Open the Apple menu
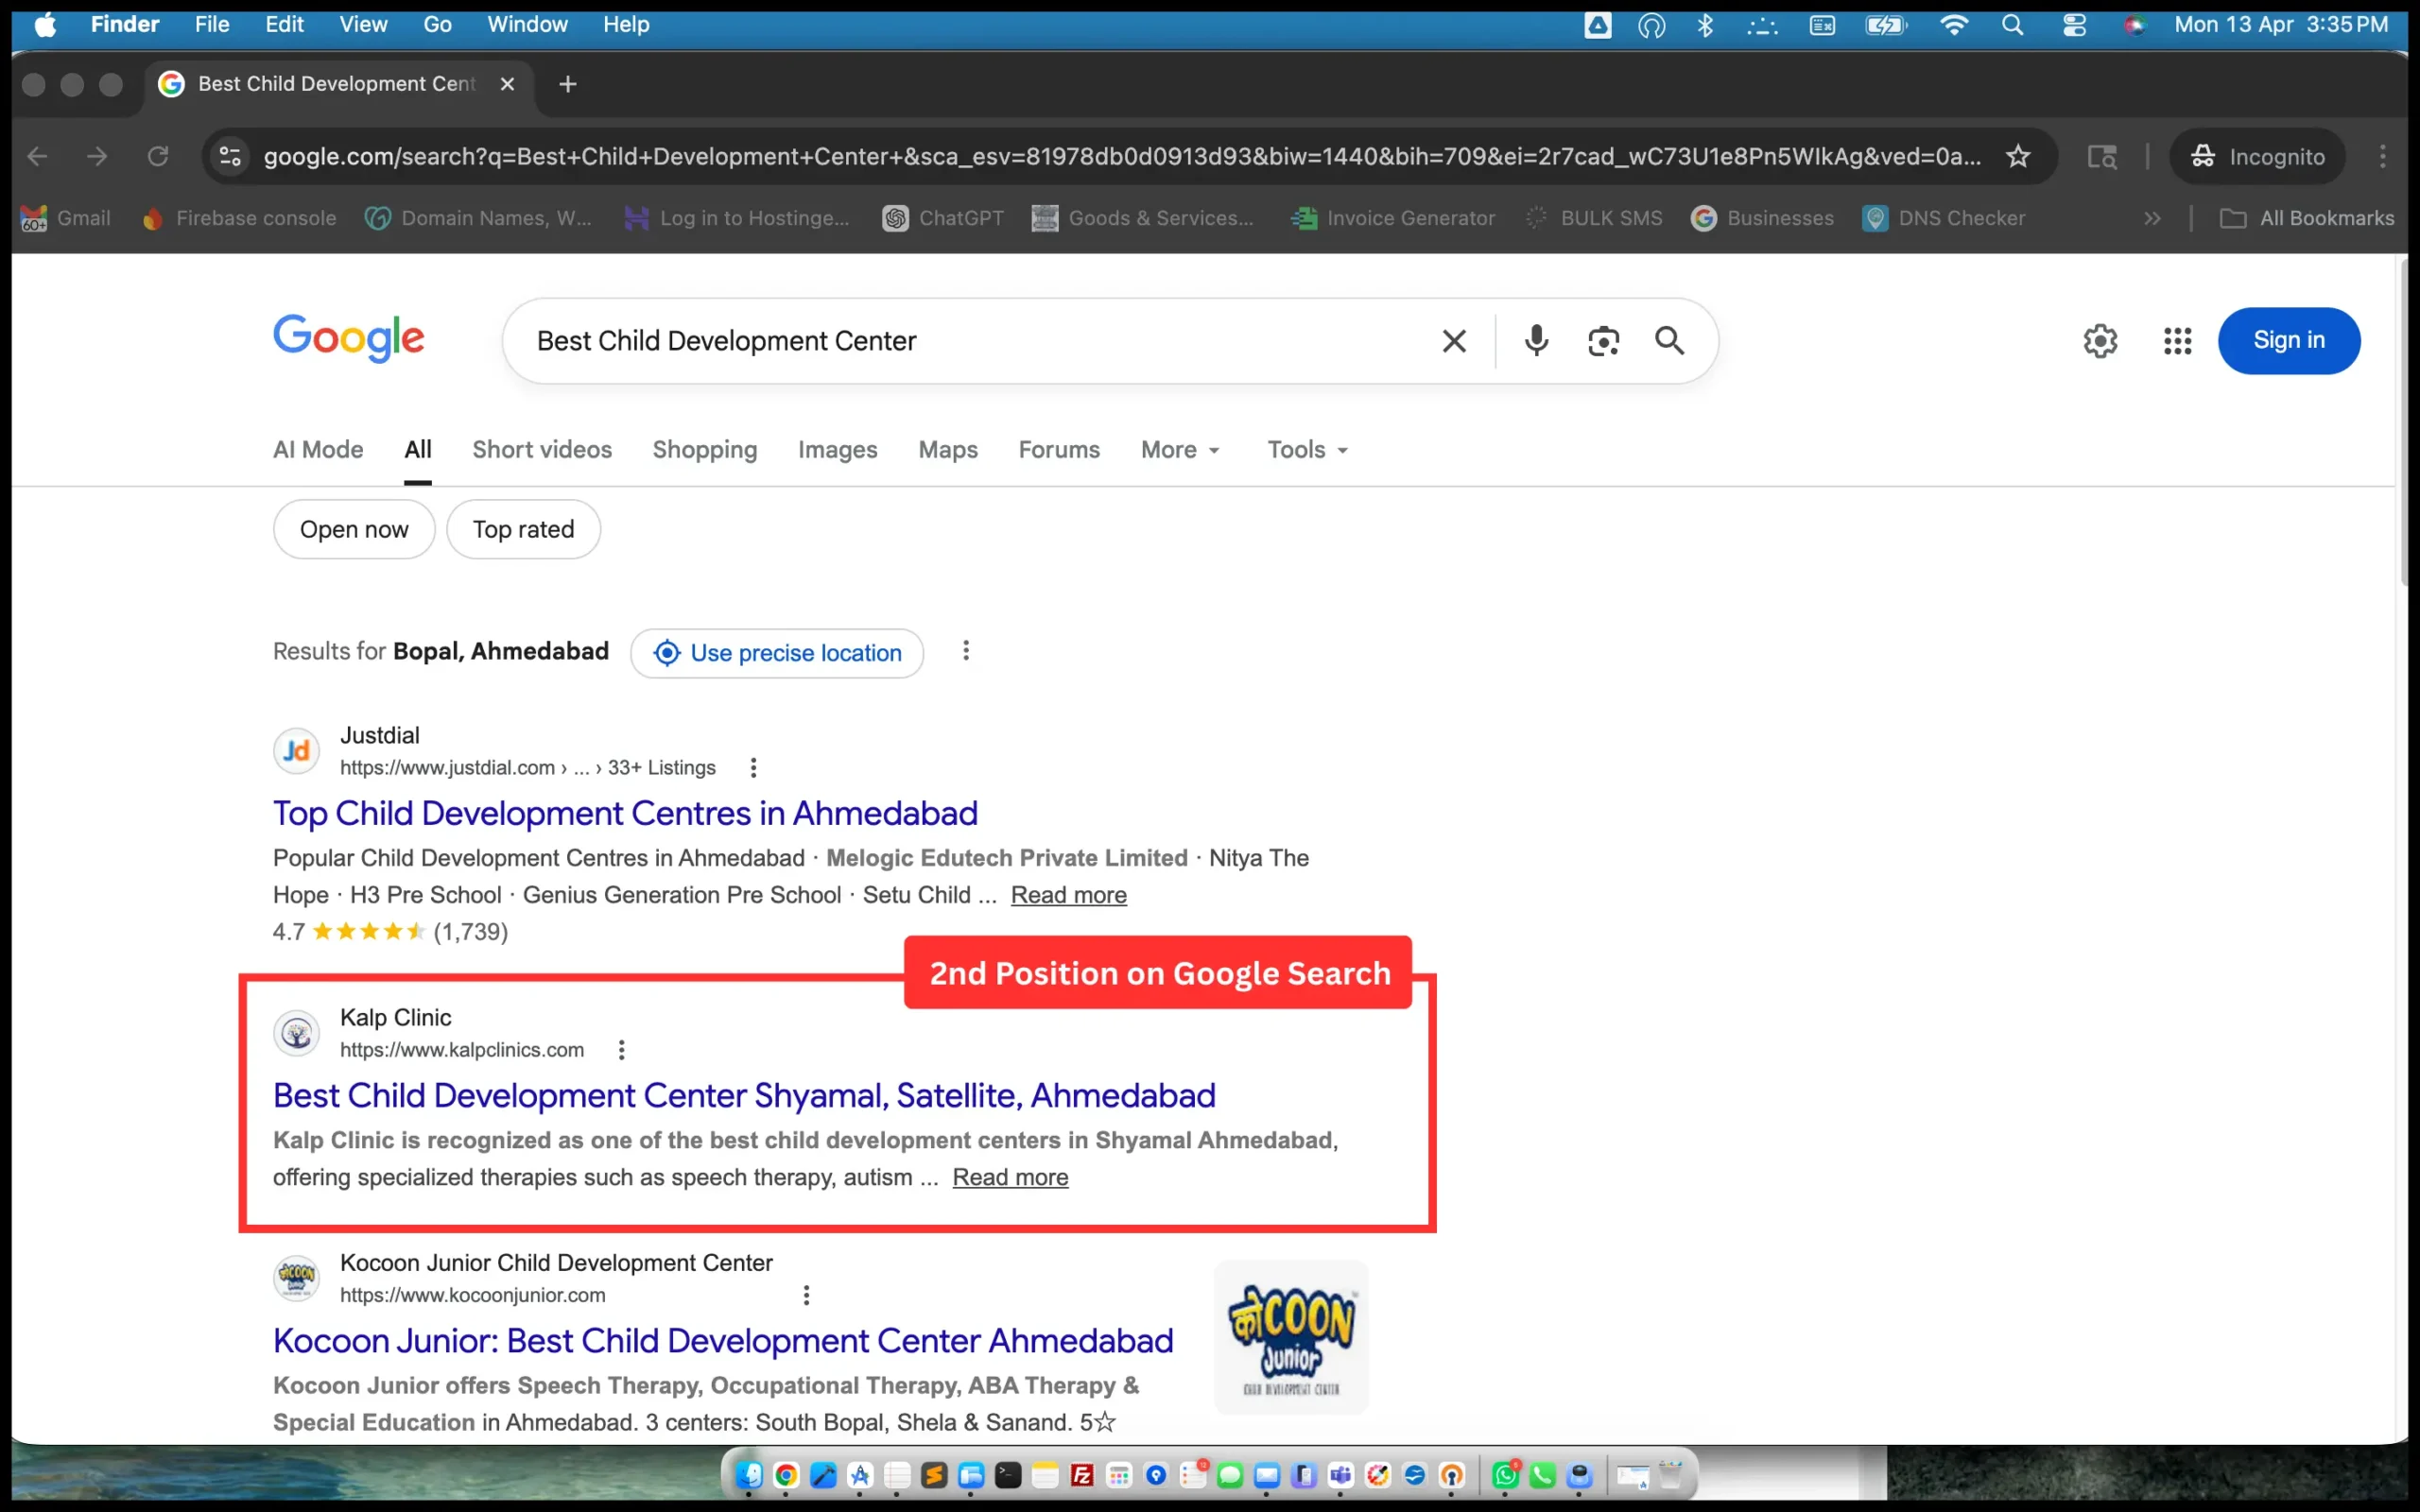The height and width of the screenshot is (1512, 2420). (x=45, y=25)
